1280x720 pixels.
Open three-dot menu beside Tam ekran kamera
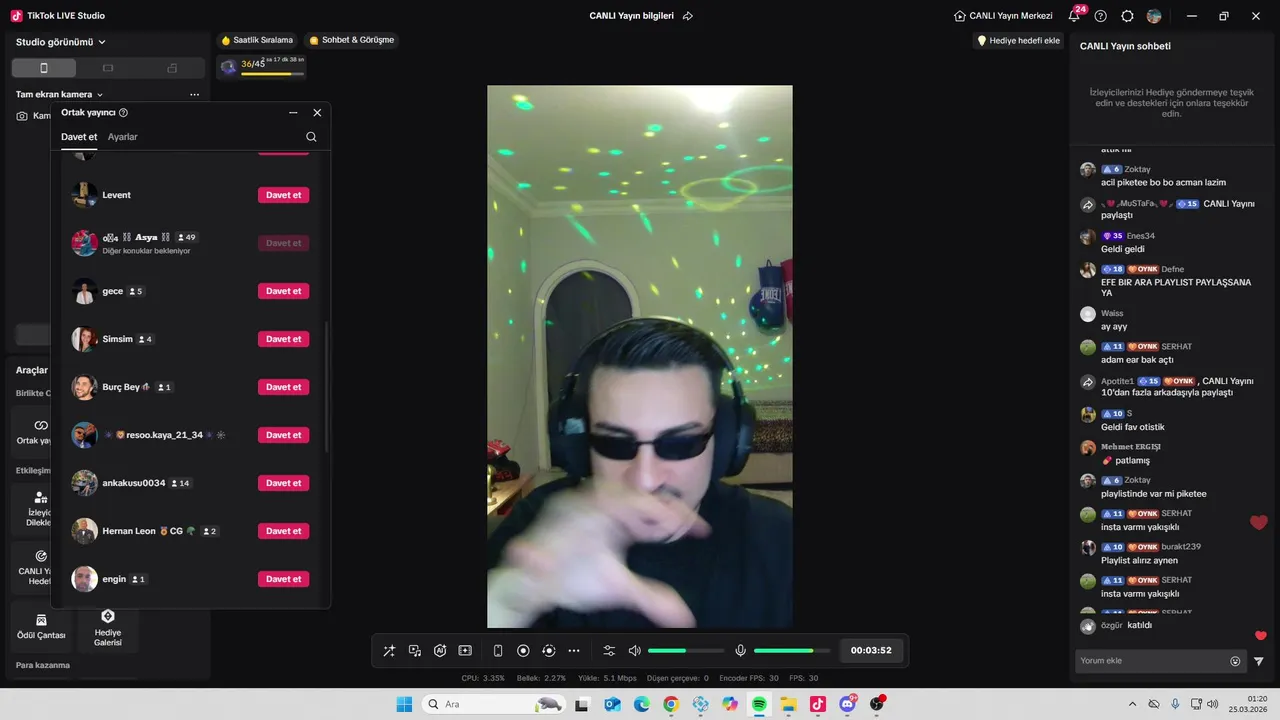194,95
